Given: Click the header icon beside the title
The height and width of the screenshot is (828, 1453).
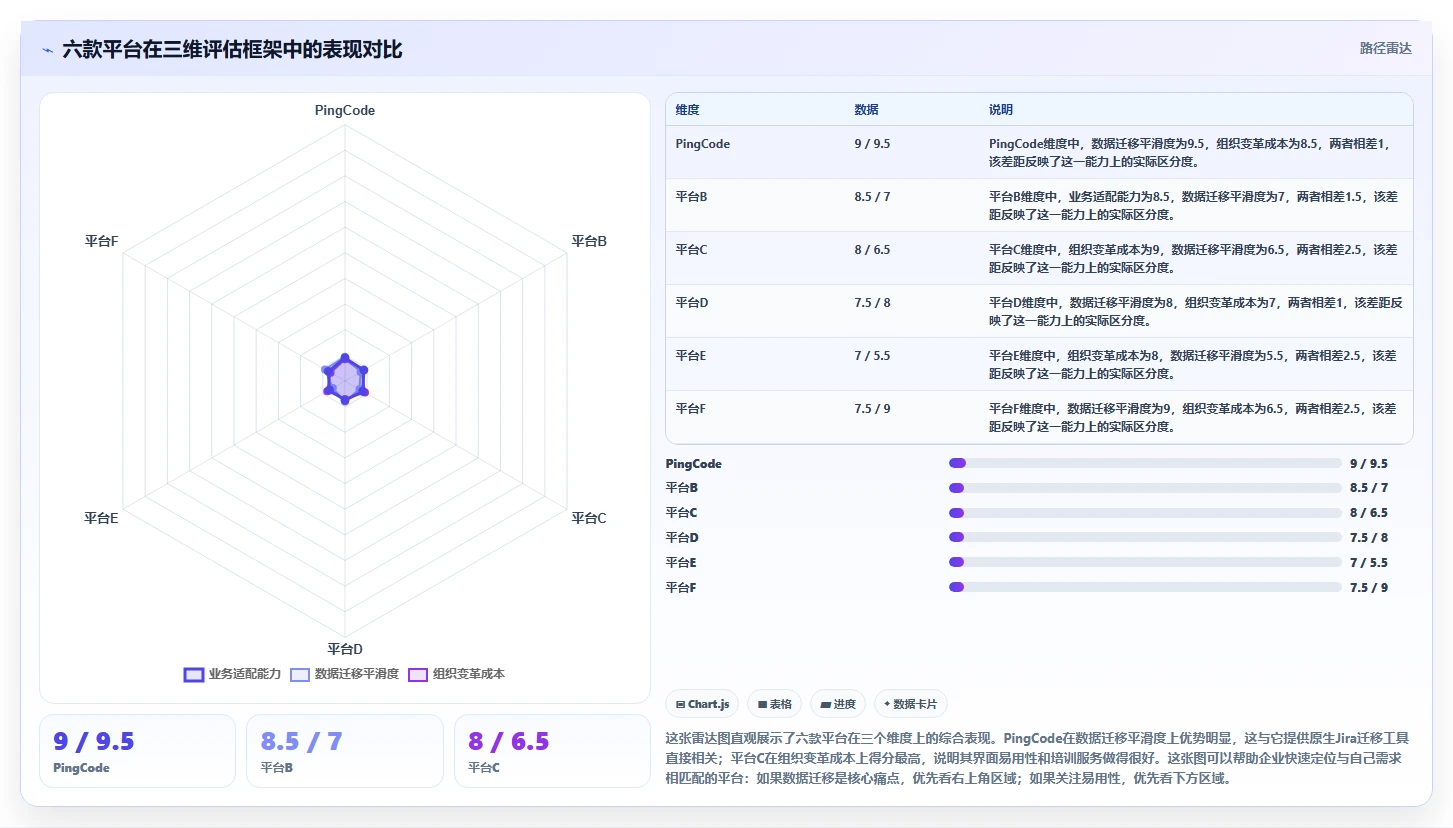Looking at the screenshot, I should [x=48, y=50].
